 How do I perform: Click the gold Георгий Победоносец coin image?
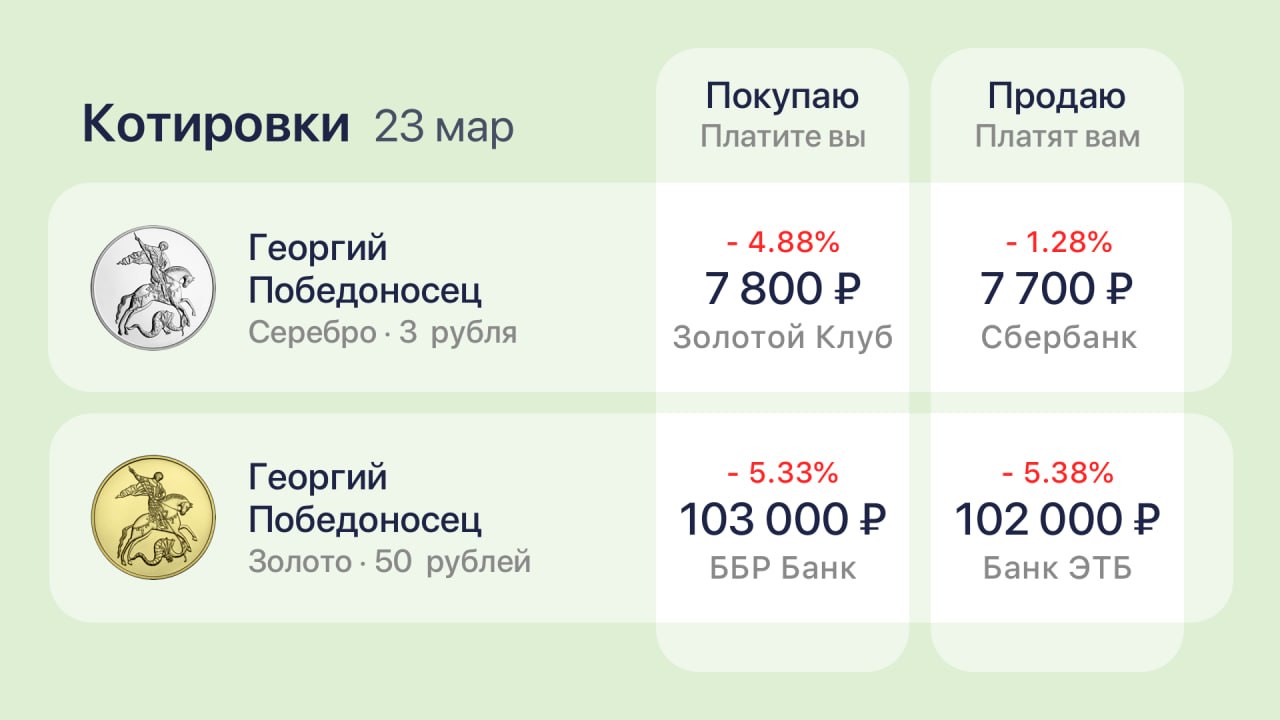click(x=153, y=518)
